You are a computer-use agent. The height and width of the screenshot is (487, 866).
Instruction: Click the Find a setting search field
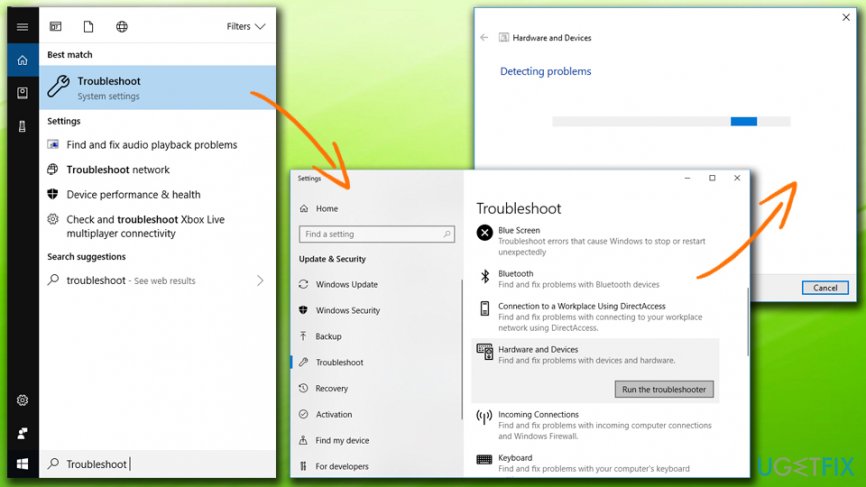pyautogui.click(x=377, y=234)
